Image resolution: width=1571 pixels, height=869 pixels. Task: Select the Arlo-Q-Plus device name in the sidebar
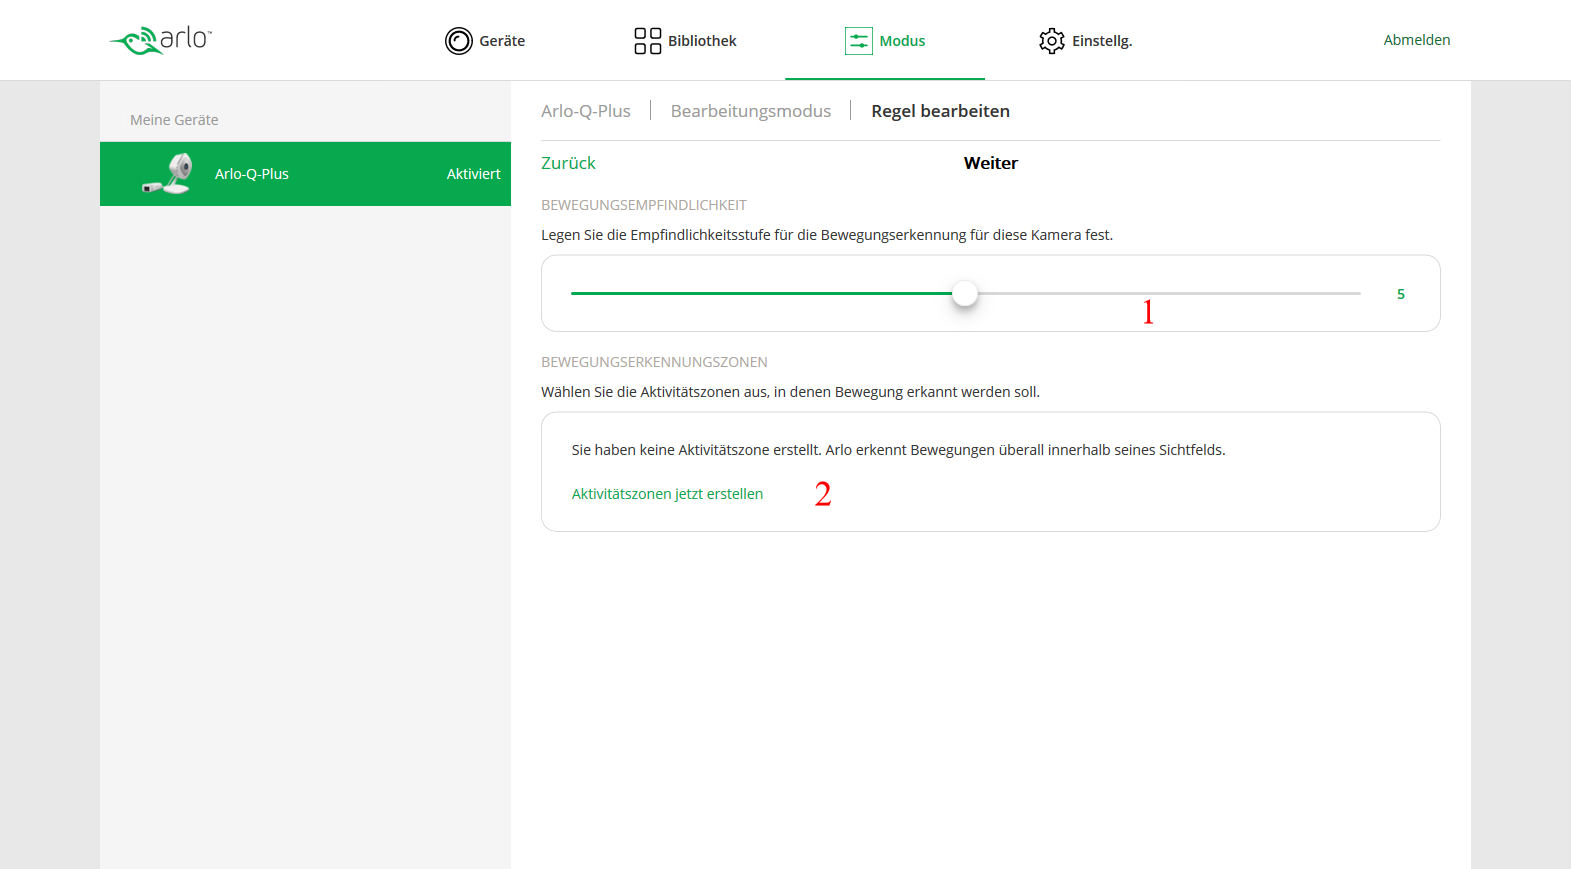pos(252,174)
